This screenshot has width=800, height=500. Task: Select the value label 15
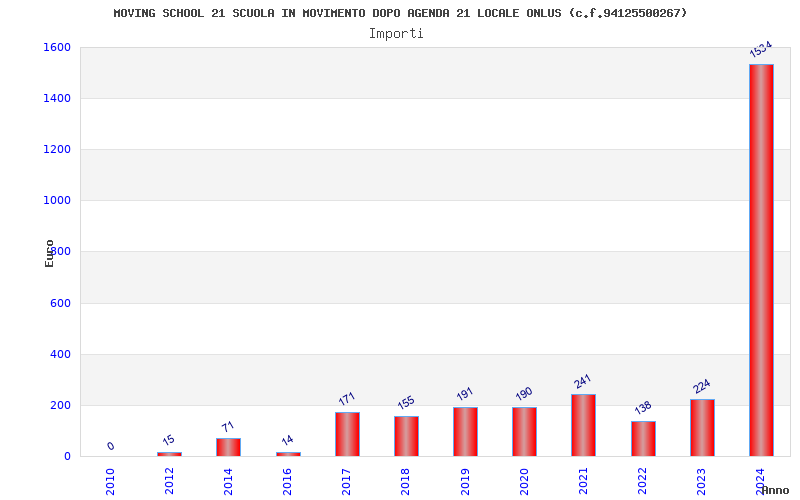click(x=168, y=440)
